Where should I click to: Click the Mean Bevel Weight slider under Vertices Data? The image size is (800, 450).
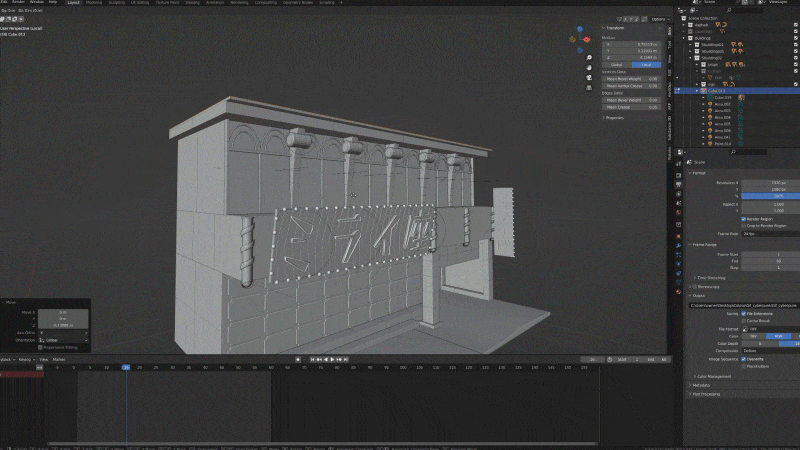pyautogui.click(x=632, y=79)
